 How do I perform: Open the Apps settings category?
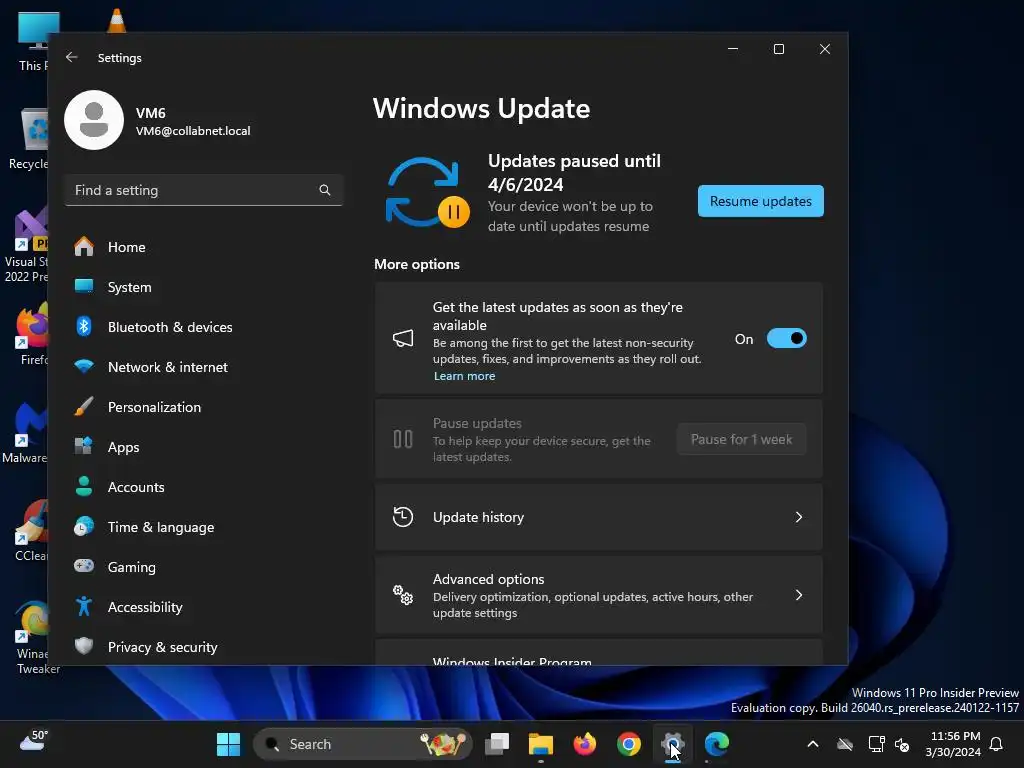123,447
